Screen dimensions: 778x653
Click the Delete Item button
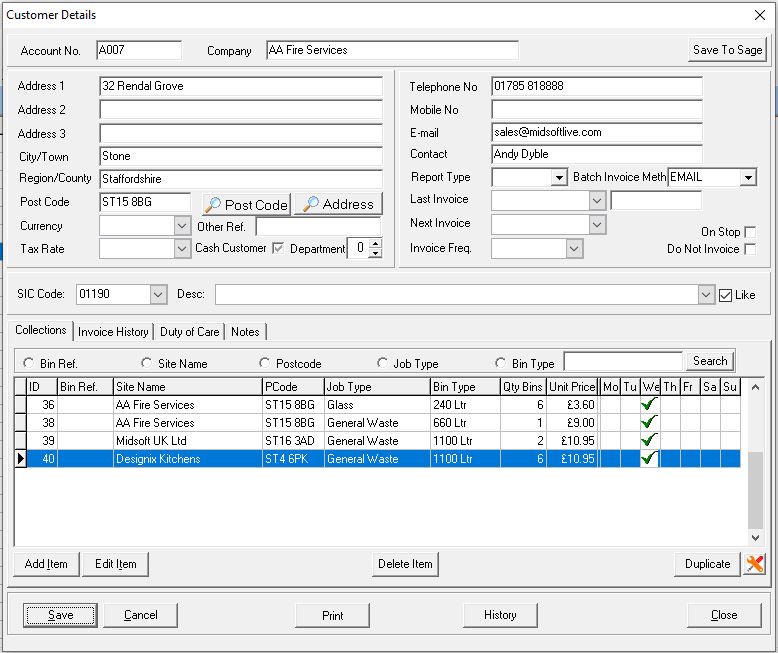click(405, 564)
